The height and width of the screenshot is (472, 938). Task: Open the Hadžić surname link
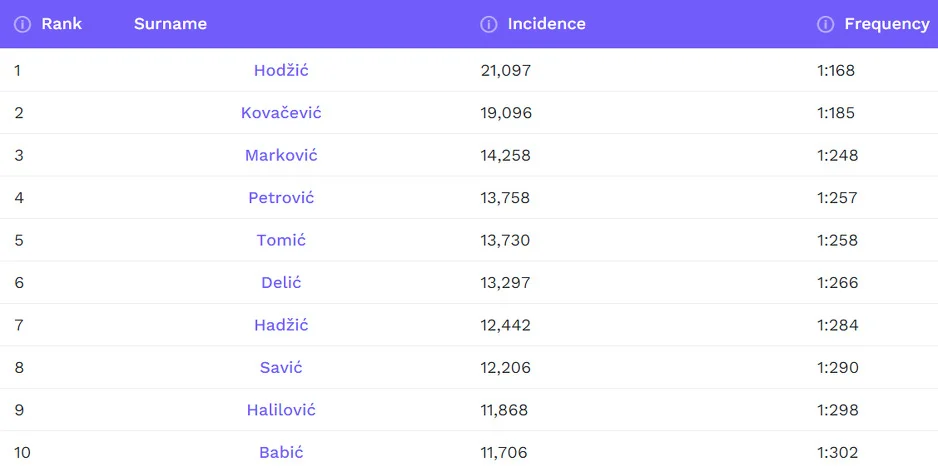coord(281,325)
